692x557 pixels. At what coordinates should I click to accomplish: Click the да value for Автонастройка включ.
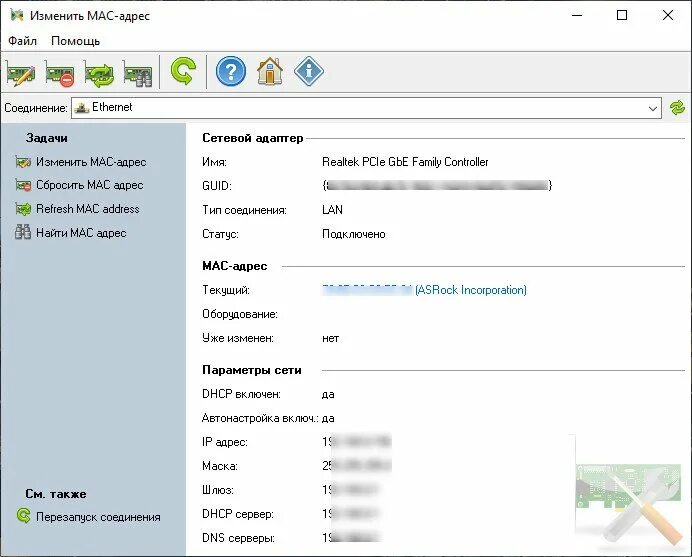pos(328,418)
